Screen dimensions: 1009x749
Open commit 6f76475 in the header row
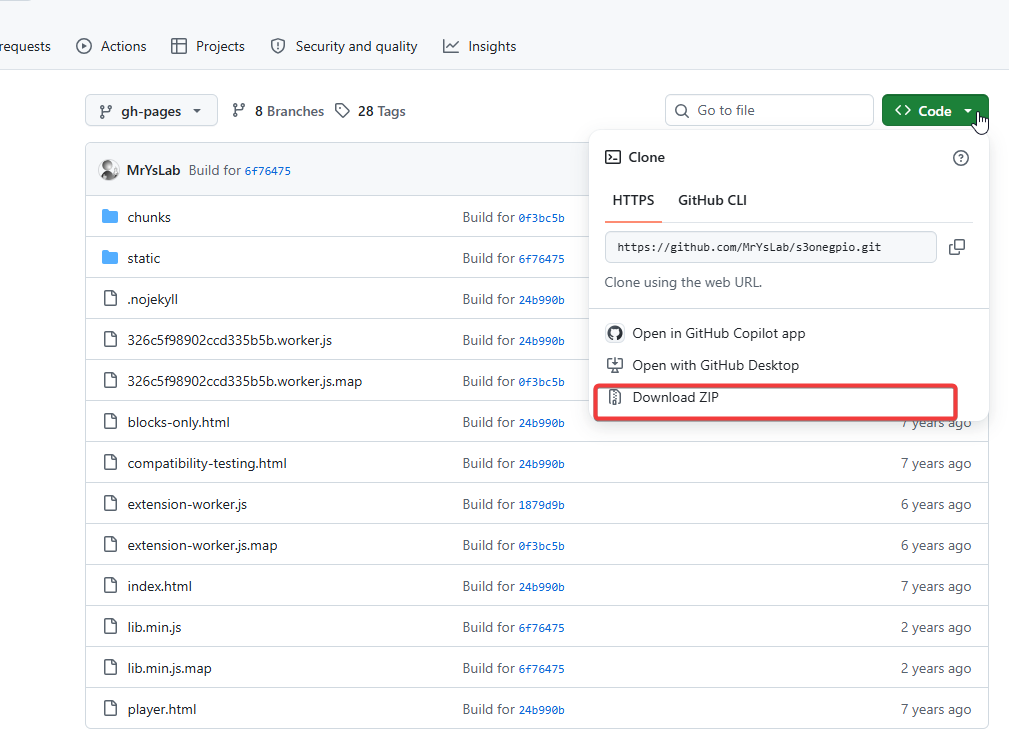point(268,171)
